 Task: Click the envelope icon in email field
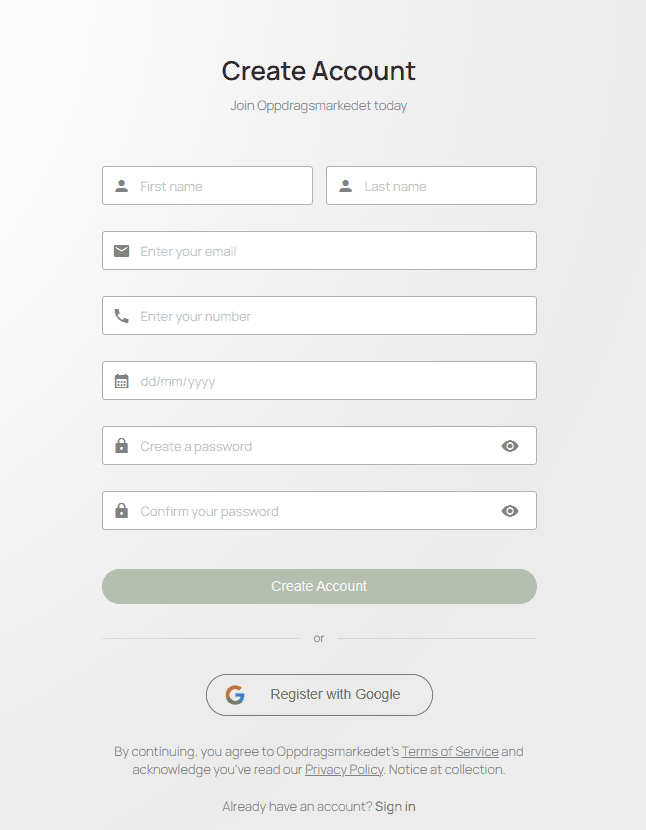(122, 251)
